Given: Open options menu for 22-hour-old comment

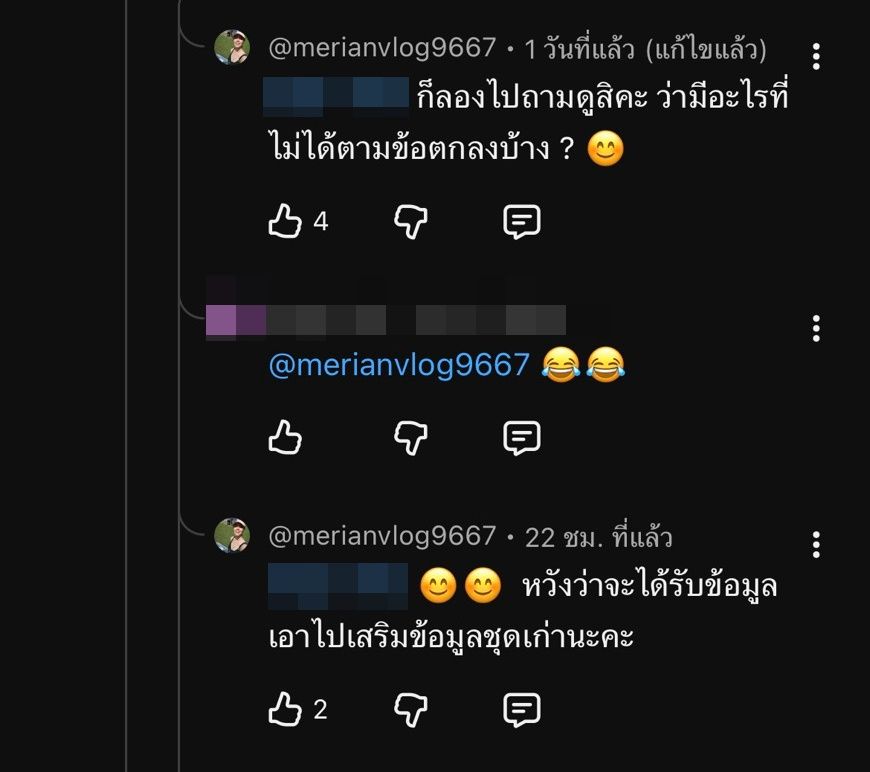Looking at the screenshot, I should coord(817,545).
